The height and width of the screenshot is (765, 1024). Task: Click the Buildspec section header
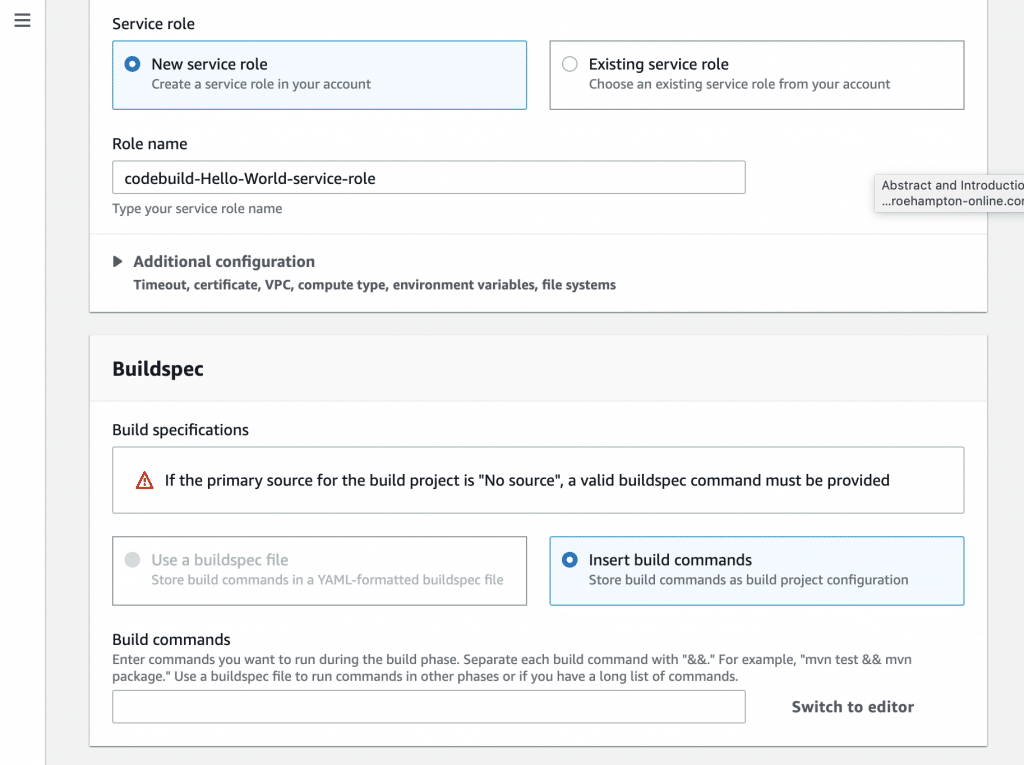pos(158,369)
